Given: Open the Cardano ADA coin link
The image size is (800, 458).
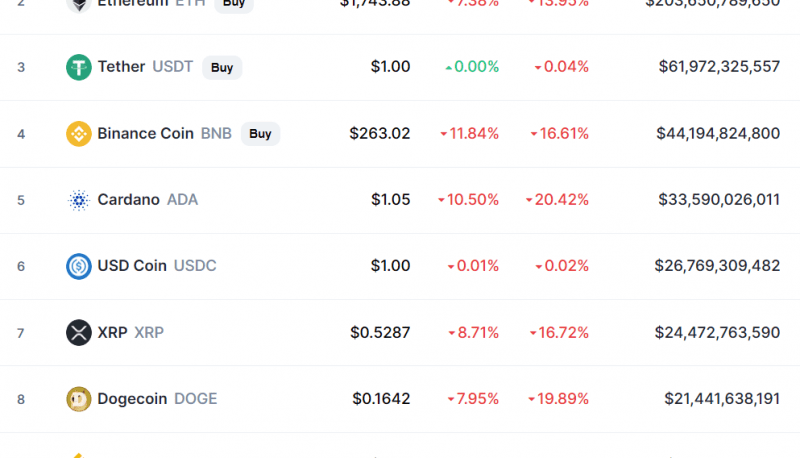Looking at the screenshot, I should point(147,199).
